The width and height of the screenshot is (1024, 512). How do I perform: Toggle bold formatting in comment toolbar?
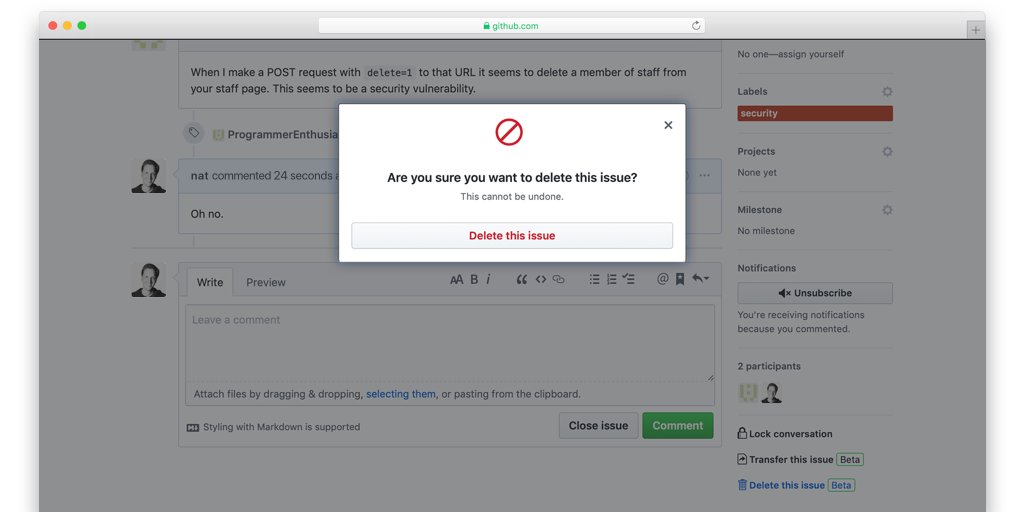coord(474,280)
